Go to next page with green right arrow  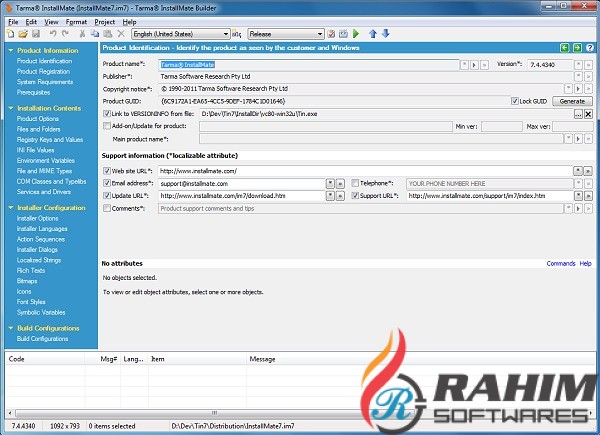(x=577, y=48)
